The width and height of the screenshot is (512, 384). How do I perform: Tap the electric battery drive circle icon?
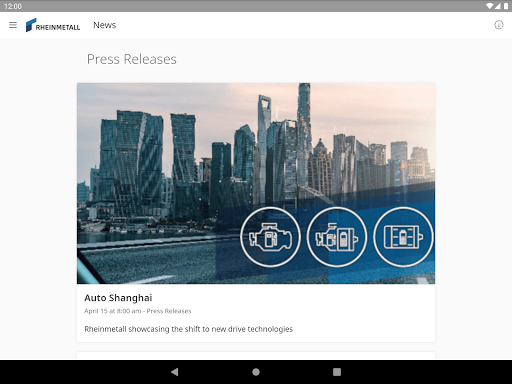(x=403, y=237)
